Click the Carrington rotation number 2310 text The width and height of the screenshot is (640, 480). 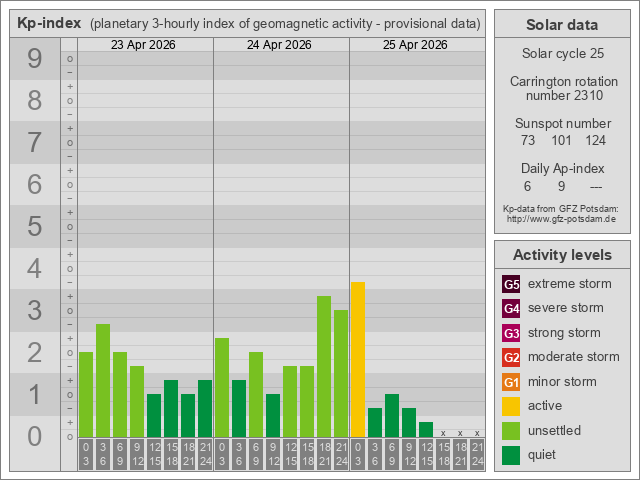tap(561, 89)
